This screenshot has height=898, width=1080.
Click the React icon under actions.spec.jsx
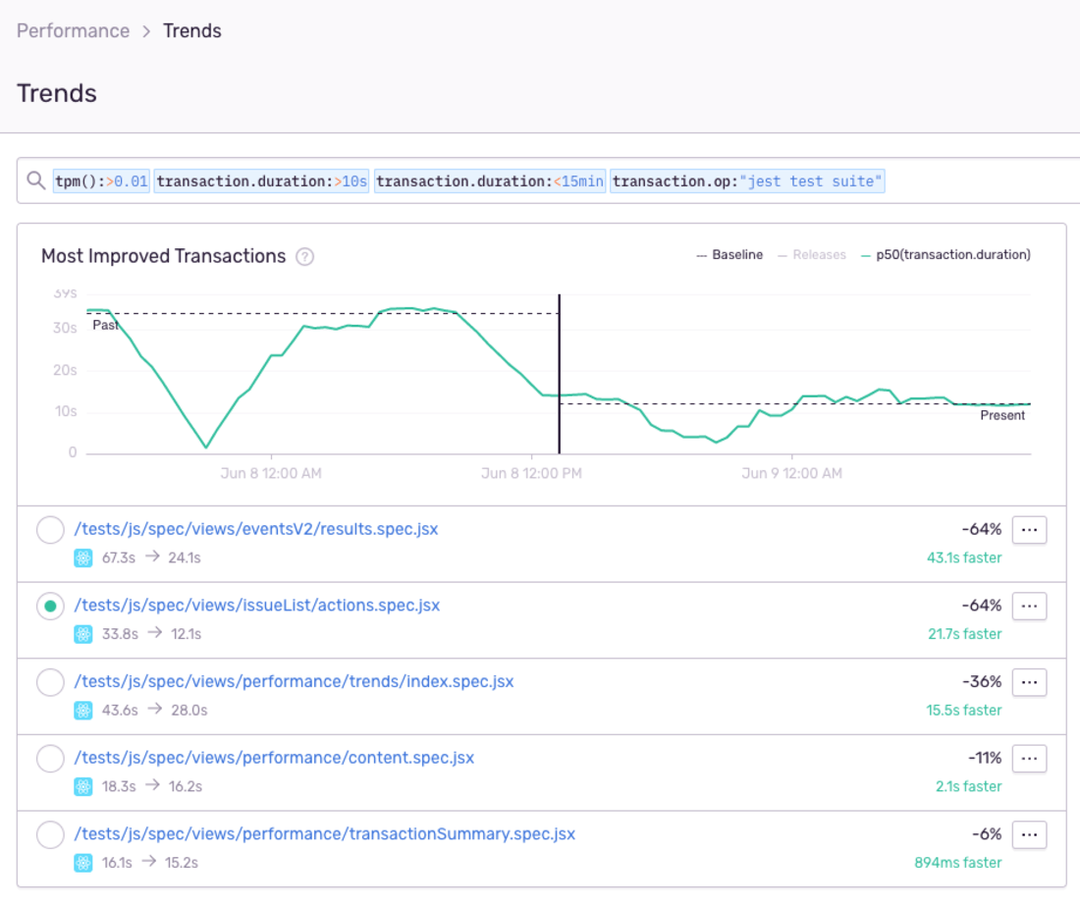point(83,634)
